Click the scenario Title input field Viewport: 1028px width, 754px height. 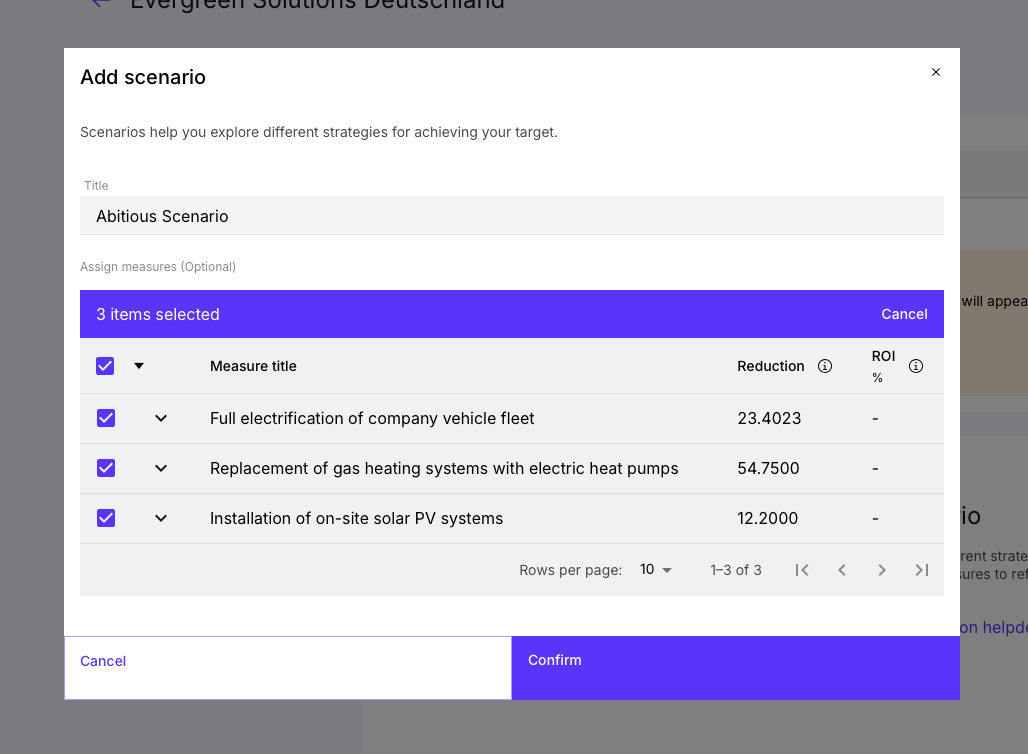click(x=512, y=216)
